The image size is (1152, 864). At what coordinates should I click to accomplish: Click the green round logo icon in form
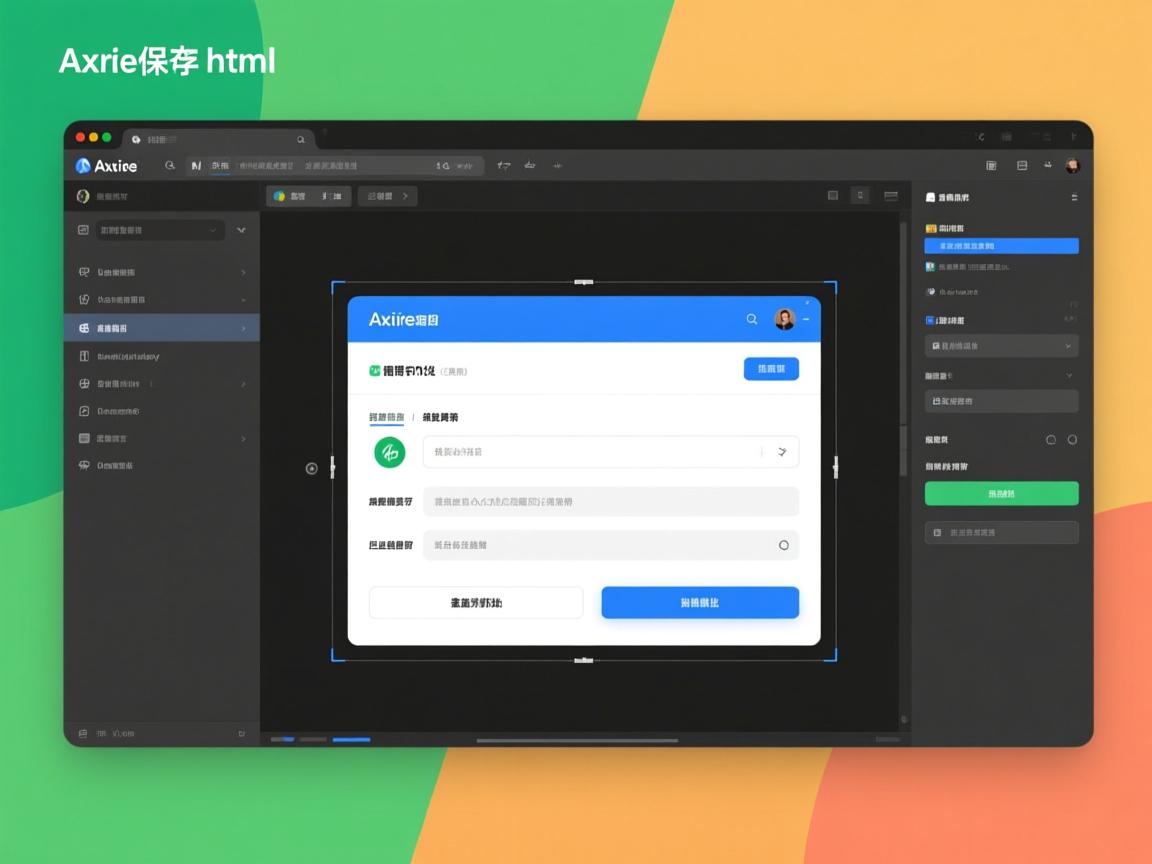[x=389, y=452]
